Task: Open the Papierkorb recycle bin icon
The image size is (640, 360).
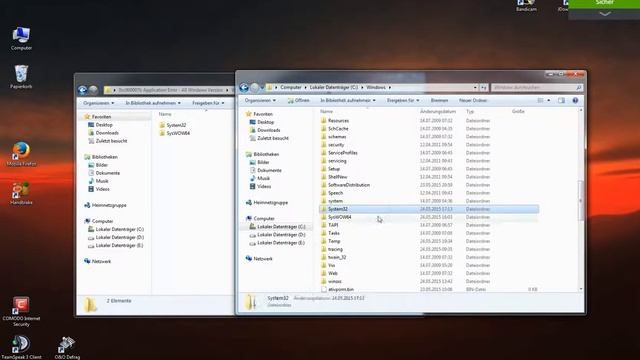Action: [21, 77]
